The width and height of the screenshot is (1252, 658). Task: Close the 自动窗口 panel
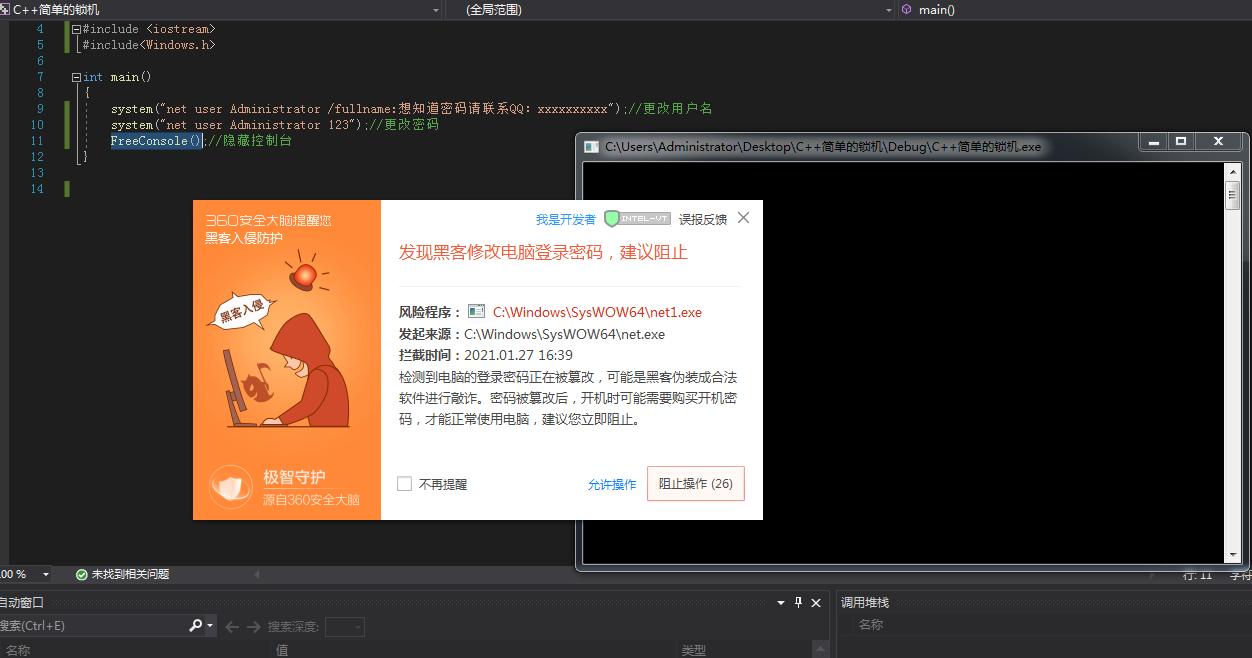click(x=817, y=603)
